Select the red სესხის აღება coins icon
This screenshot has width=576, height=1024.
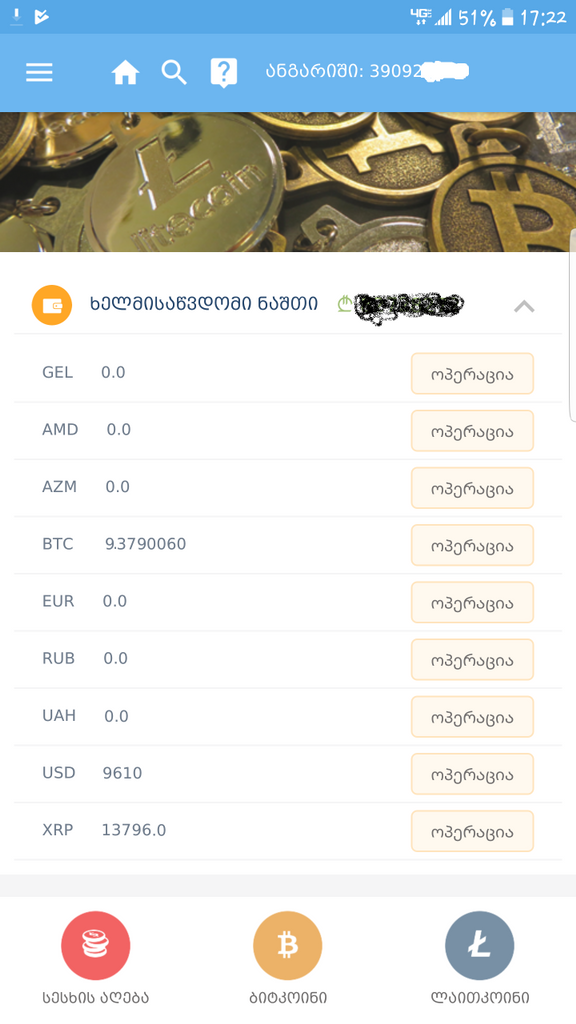coord(95,944)
